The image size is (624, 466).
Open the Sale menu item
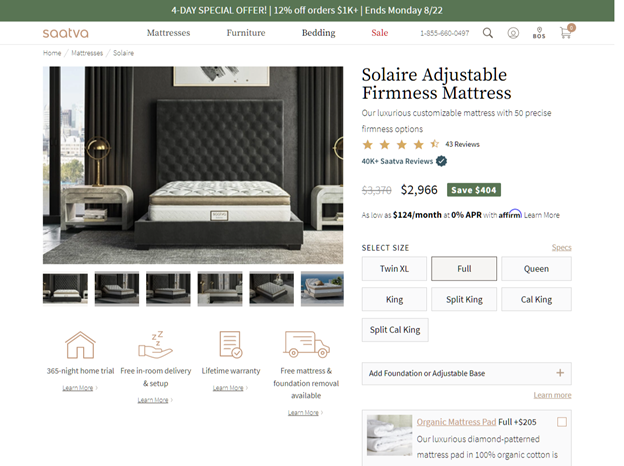point(380,33)
